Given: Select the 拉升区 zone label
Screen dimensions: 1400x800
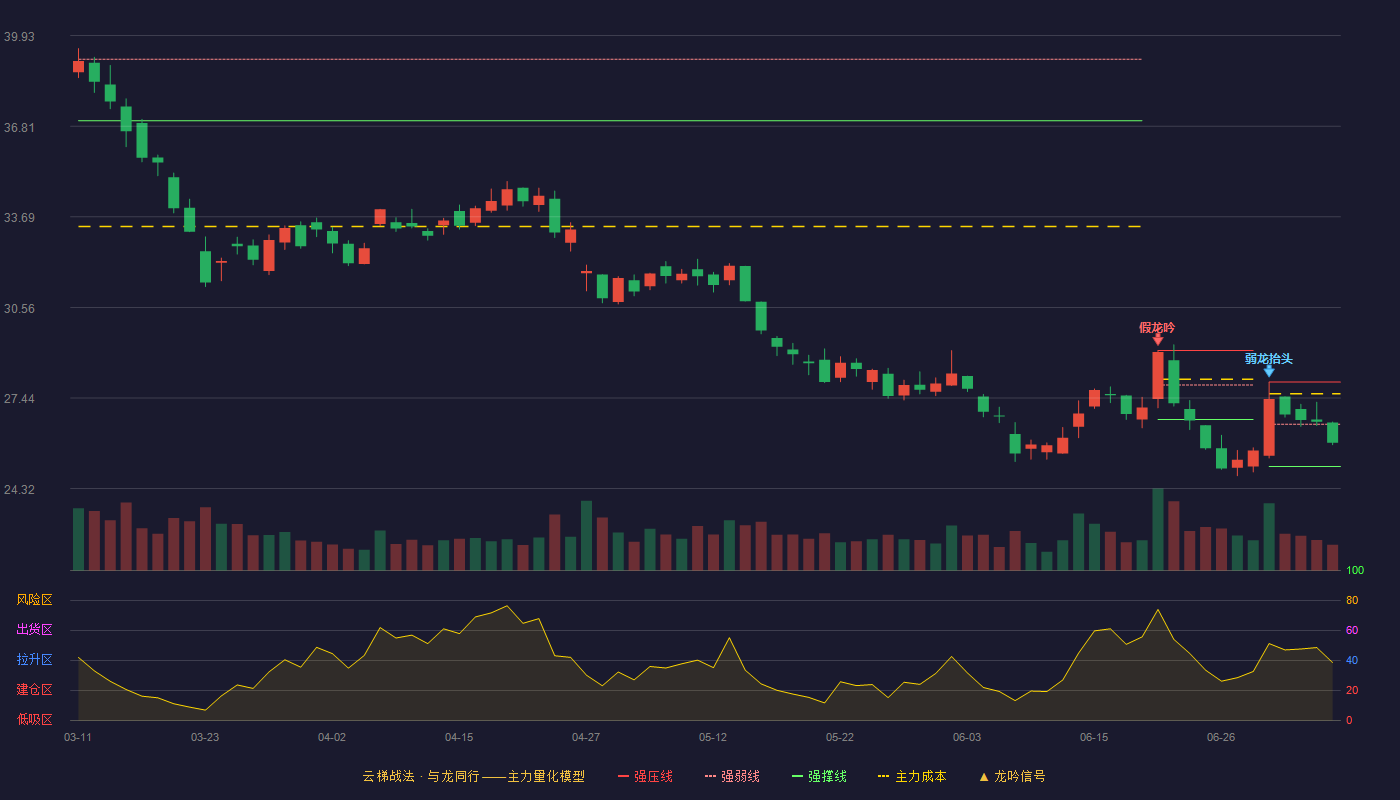Looking at the screenshot, I should 34,660.
